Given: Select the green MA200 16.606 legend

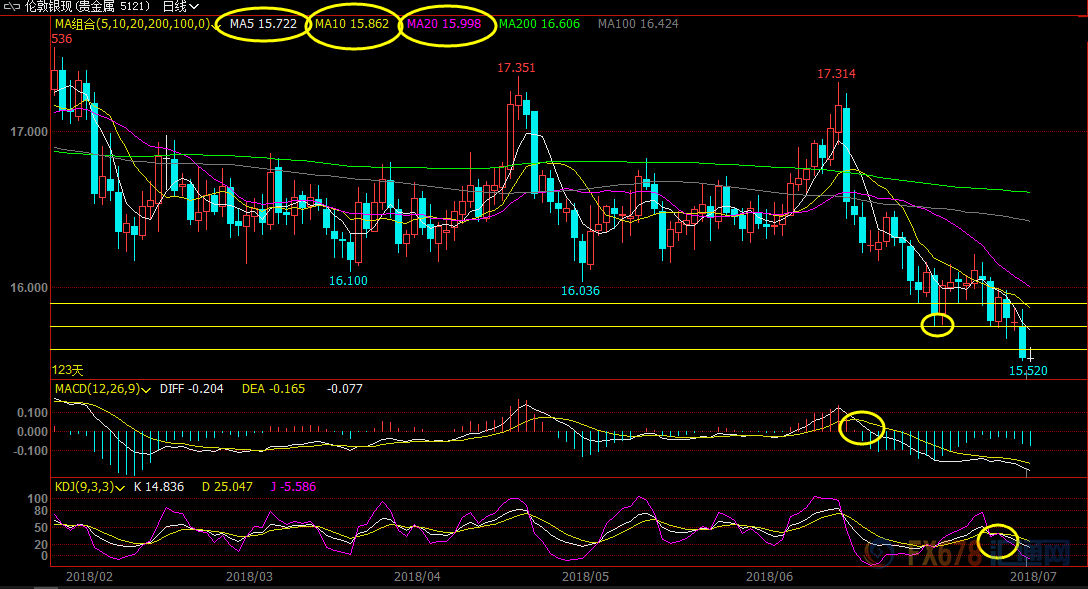Looking at the screenshot, I should pos(538,23).
